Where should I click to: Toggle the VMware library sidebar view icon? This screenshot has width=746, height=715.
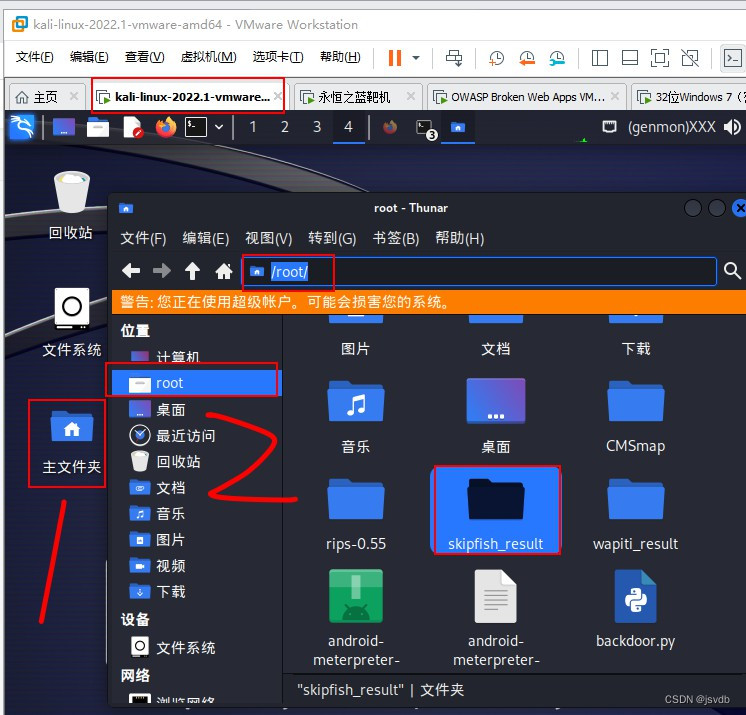599,58
